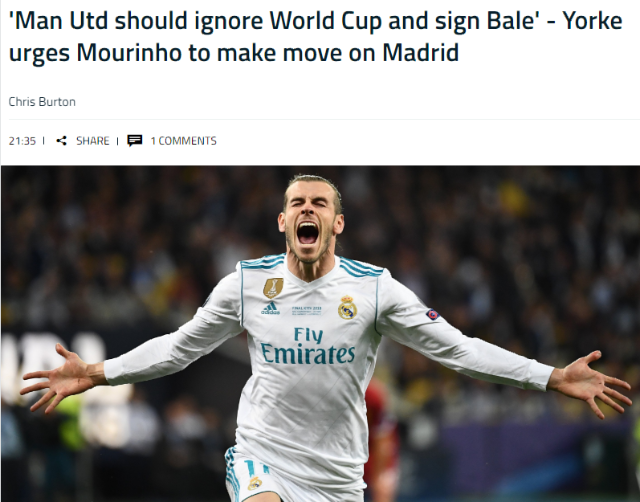Click the 21:35 timestamp
This screenshot has width=640, height=502.
pos(22,141)
